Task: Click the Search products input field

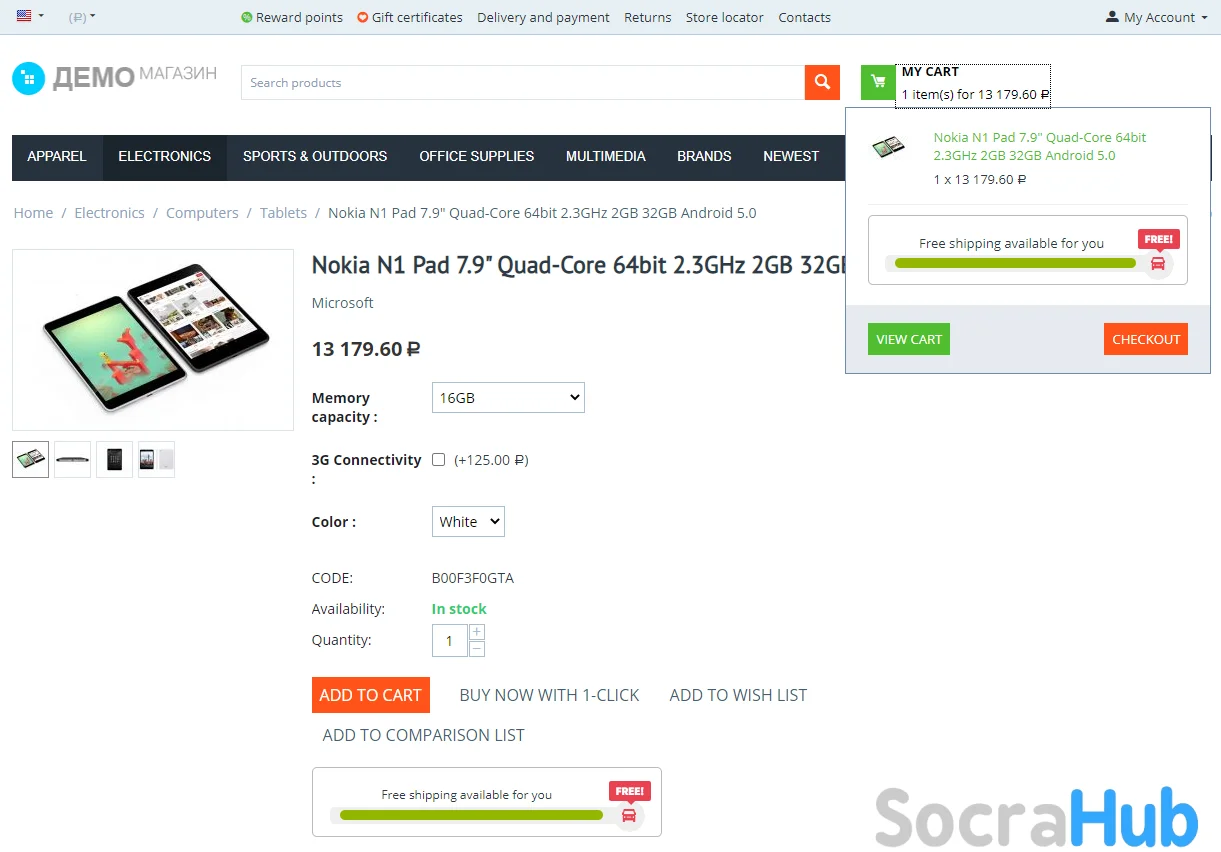Action: click(x=523, y=82)
